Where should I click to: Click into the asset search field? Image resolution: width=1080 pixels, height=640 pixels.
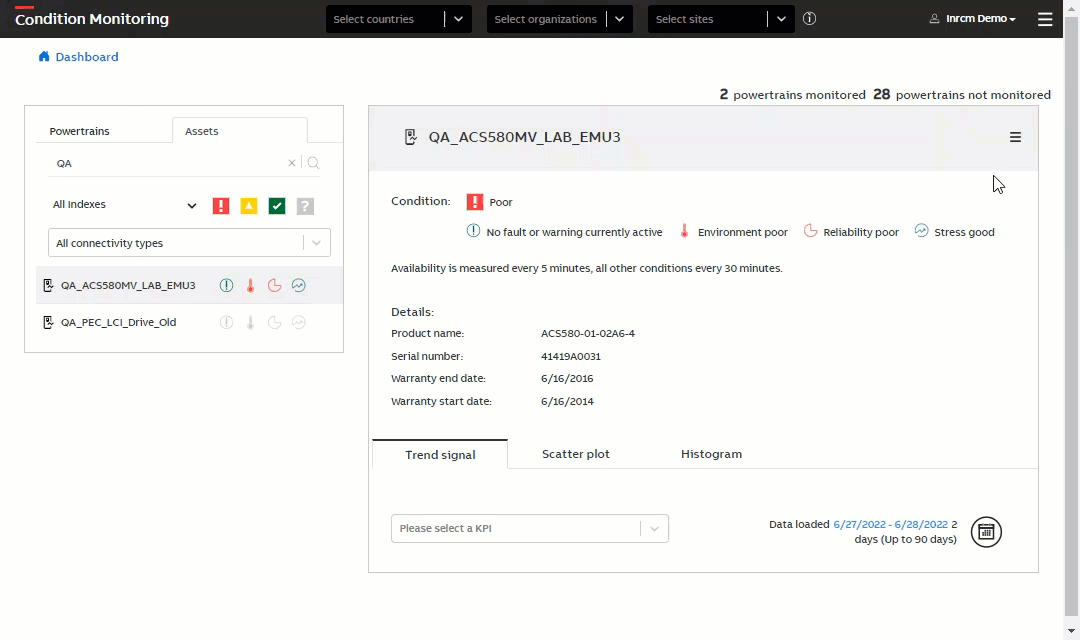point(169,163)
